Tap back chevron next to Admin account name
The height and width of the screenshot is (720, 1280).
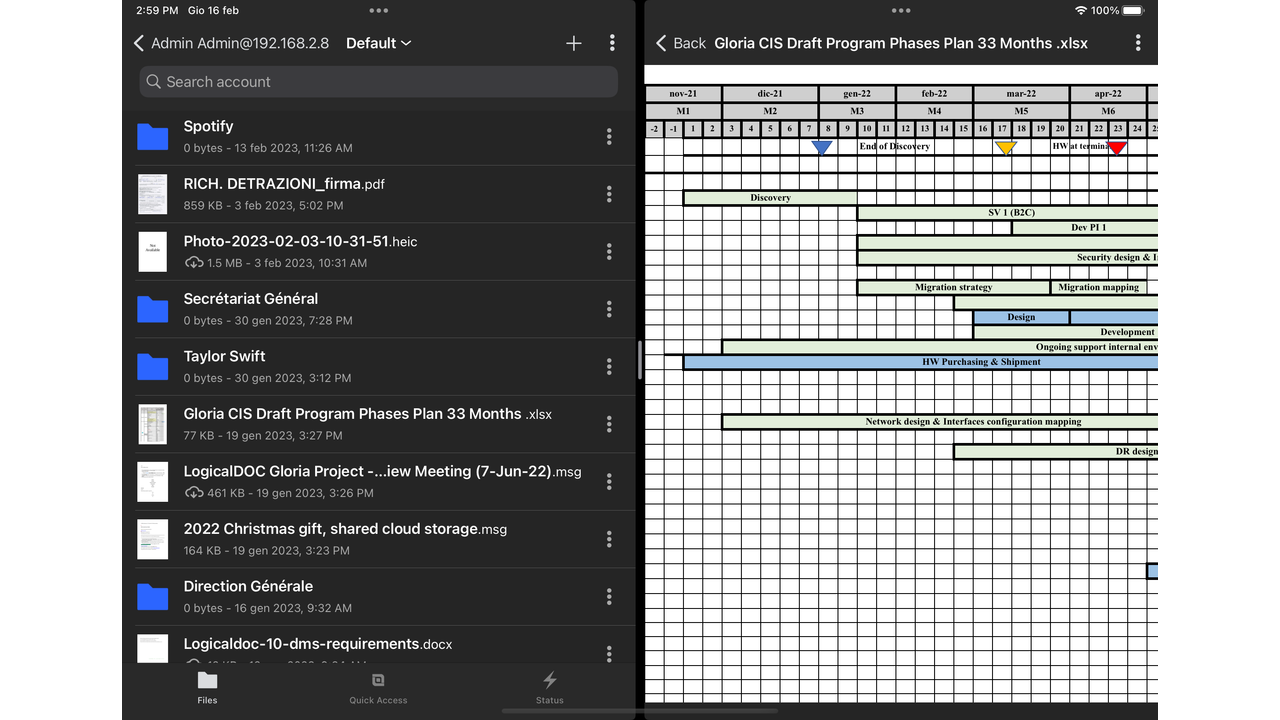[139, 43]
